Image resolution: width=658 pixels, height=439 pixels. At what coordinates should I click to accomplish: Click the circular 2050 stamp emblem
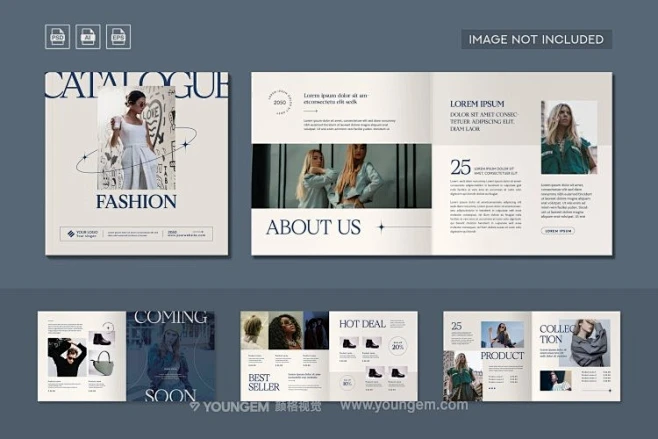(x=279, y=102)
